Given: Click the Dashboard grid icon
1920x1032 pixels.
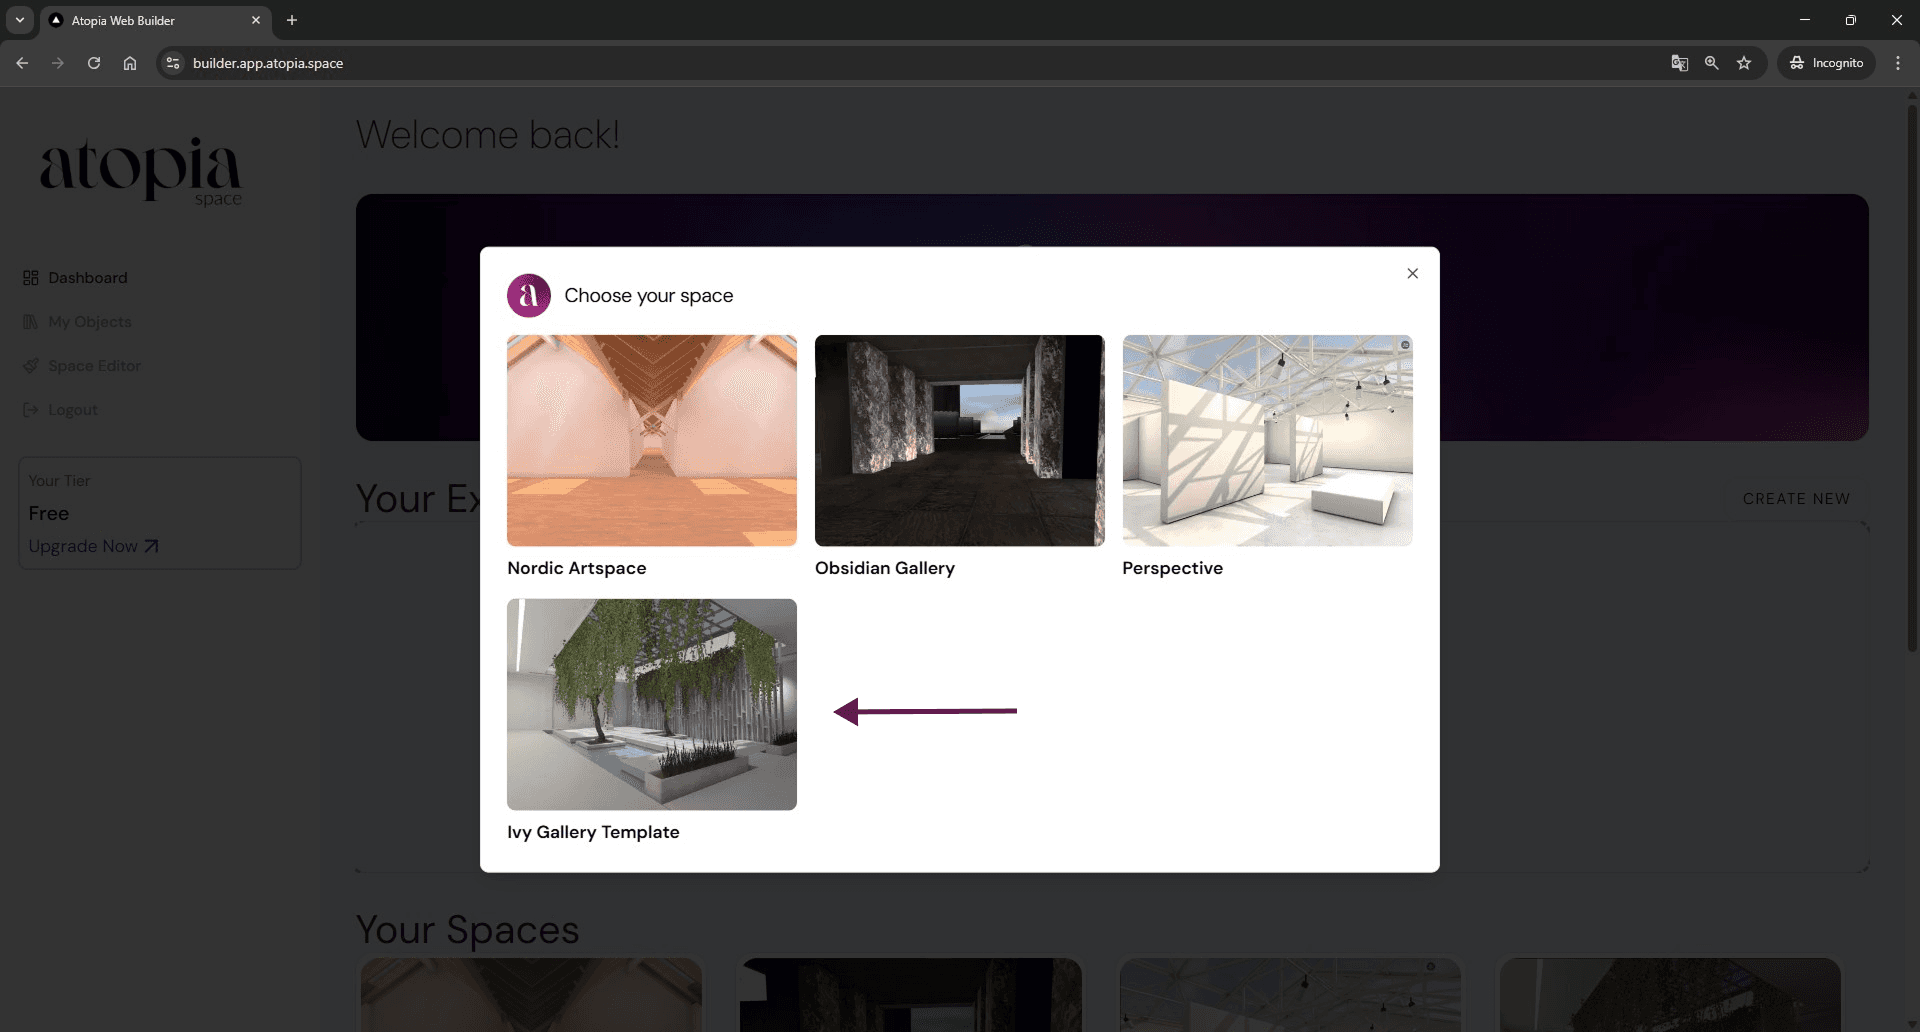Looking at the screenshot, I should pyautogui.click(x=31, y=278).
